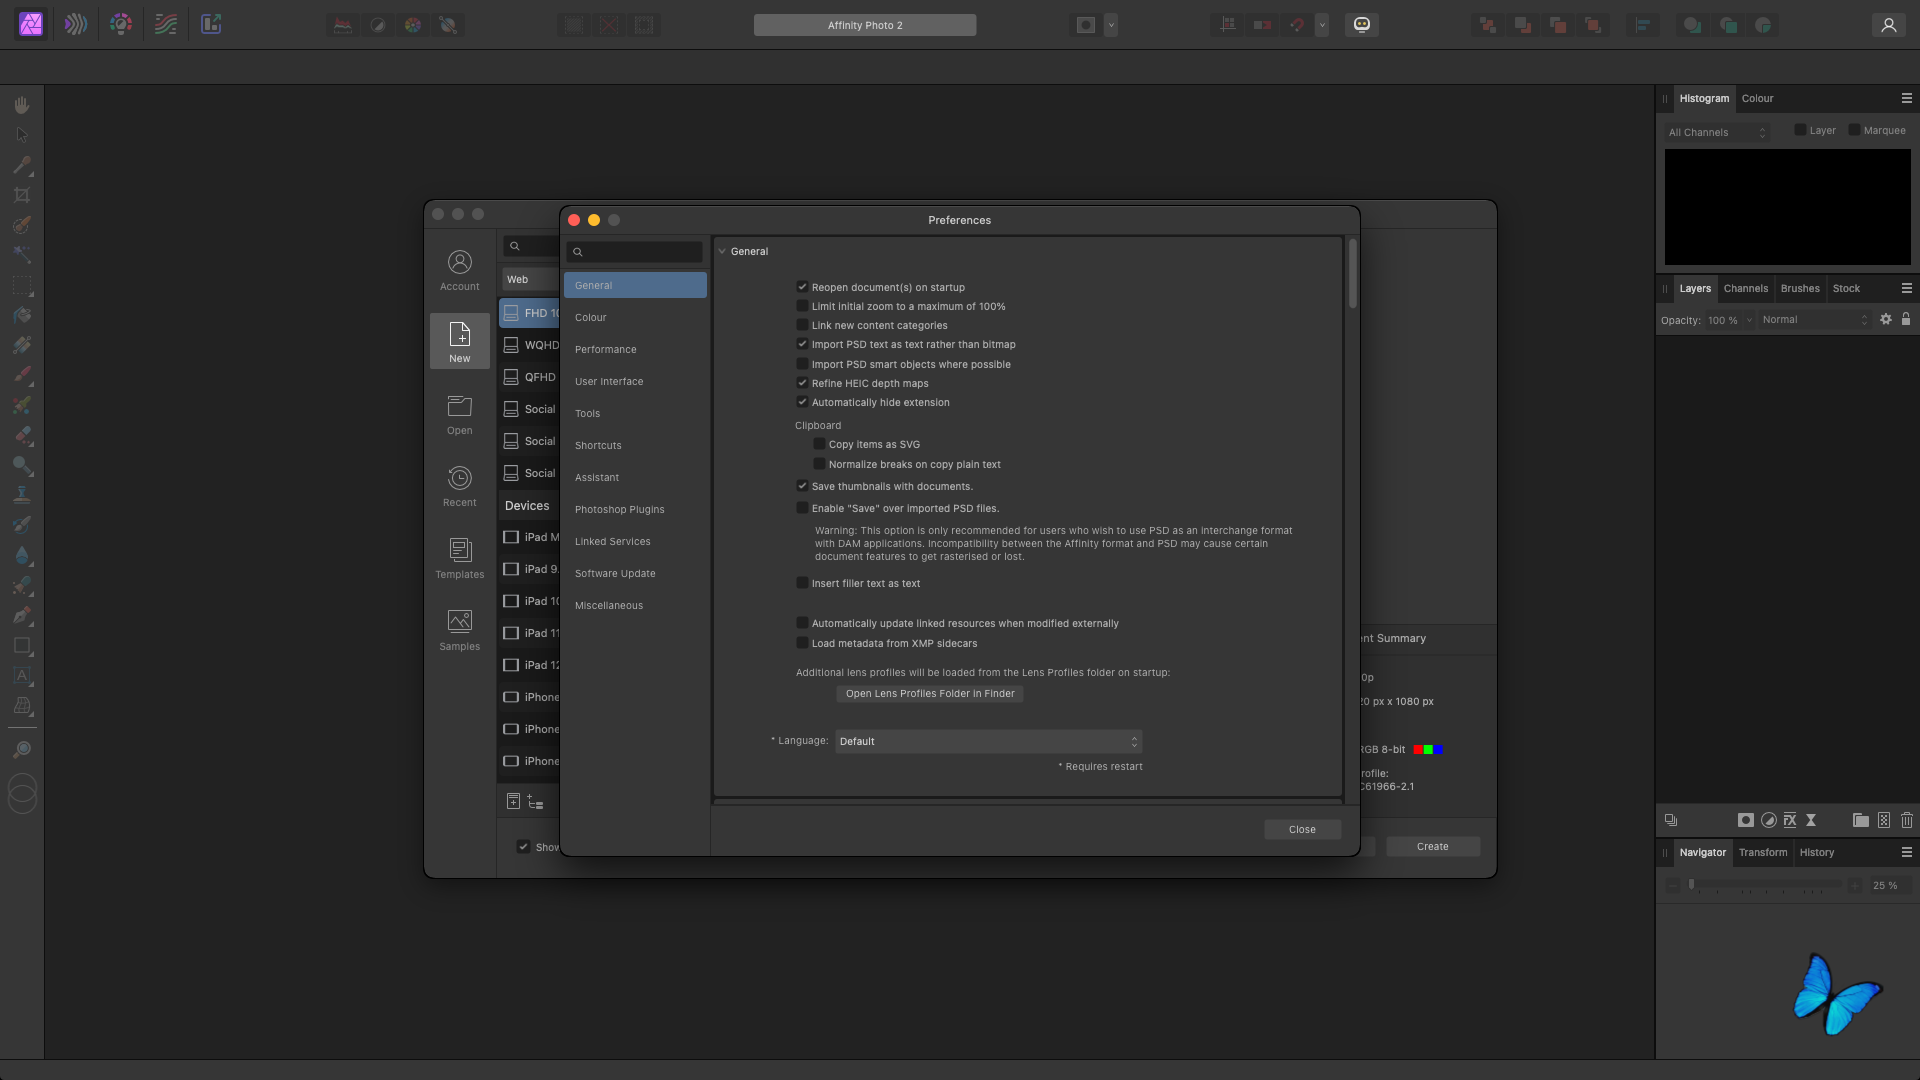
Task: Enable Link new content categories
Action: [x=801, y=325]
